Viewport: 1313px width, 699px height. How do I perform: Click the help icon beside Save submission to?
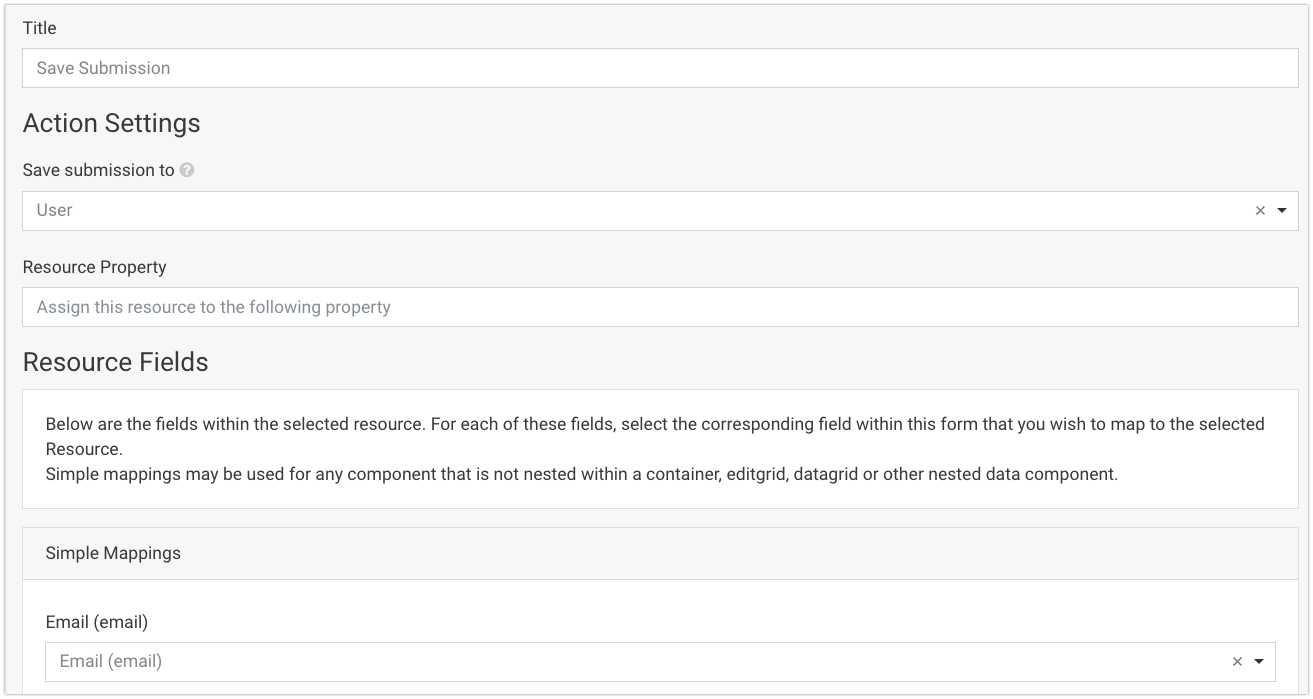[x=187, y=171]
